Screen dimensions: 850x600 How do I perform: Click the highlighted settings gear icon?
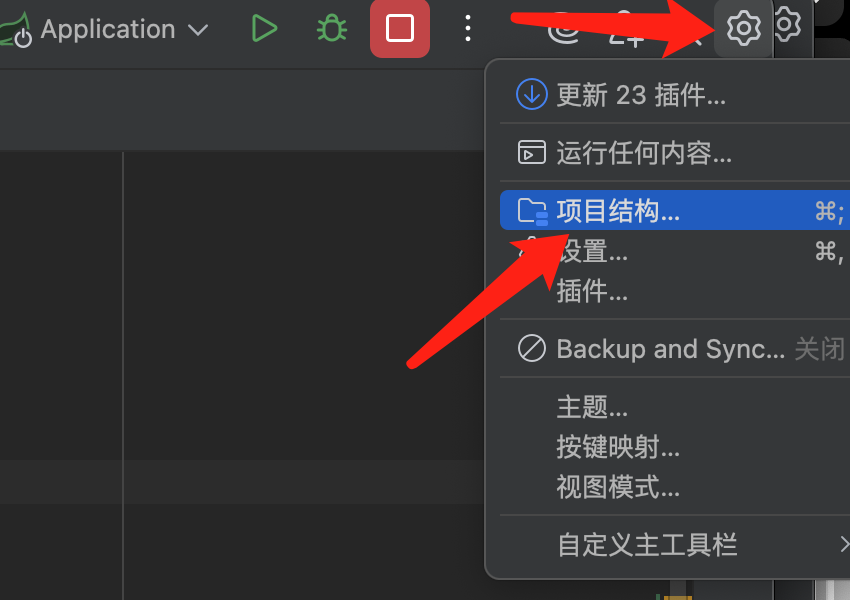[x=743, y=28]
